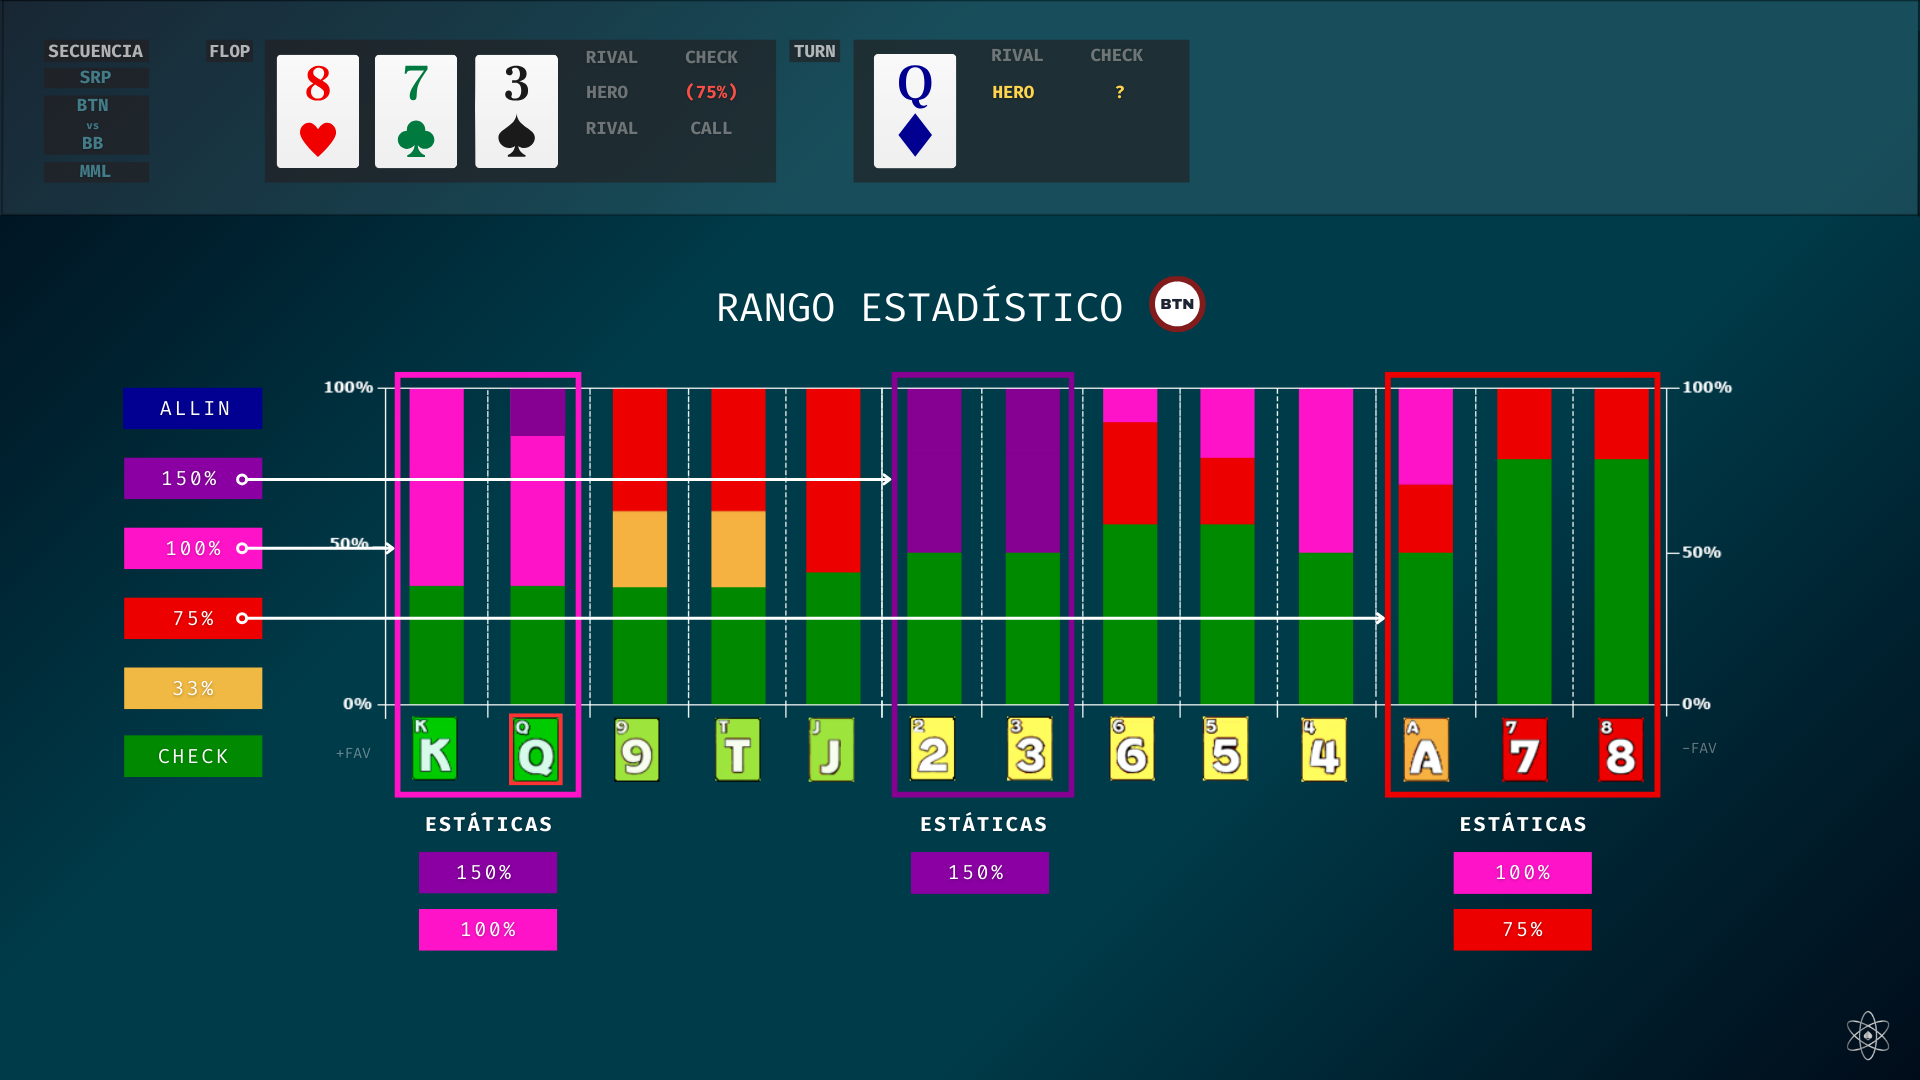Select the SRP sequence tab
The height and width of the screenshot is (1080, 1920).
(x=96, y=77)
